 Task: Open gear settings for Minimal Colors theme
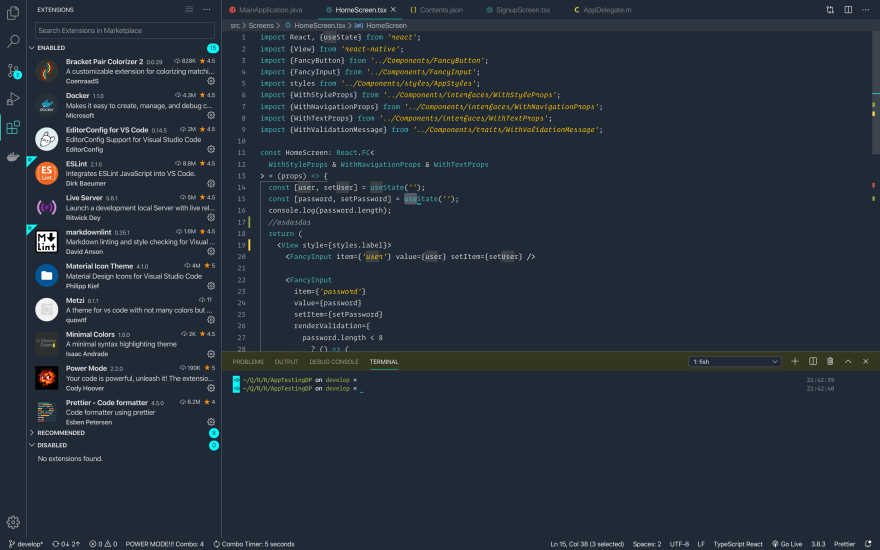coord(211,354)
